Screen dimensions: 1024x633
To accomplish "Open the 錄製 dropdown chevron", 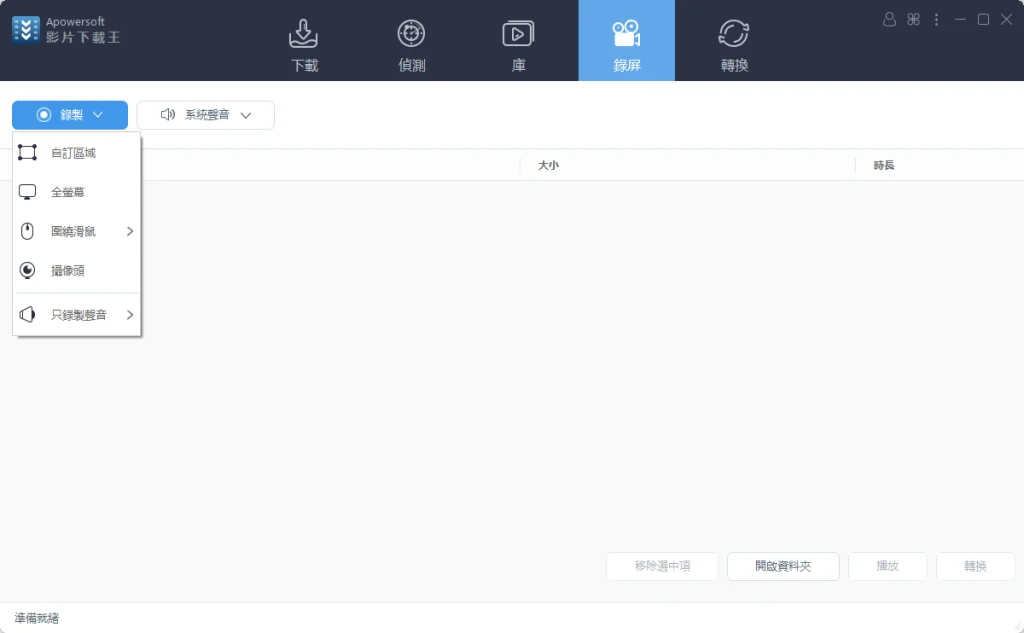I will [x=98, y=114].
